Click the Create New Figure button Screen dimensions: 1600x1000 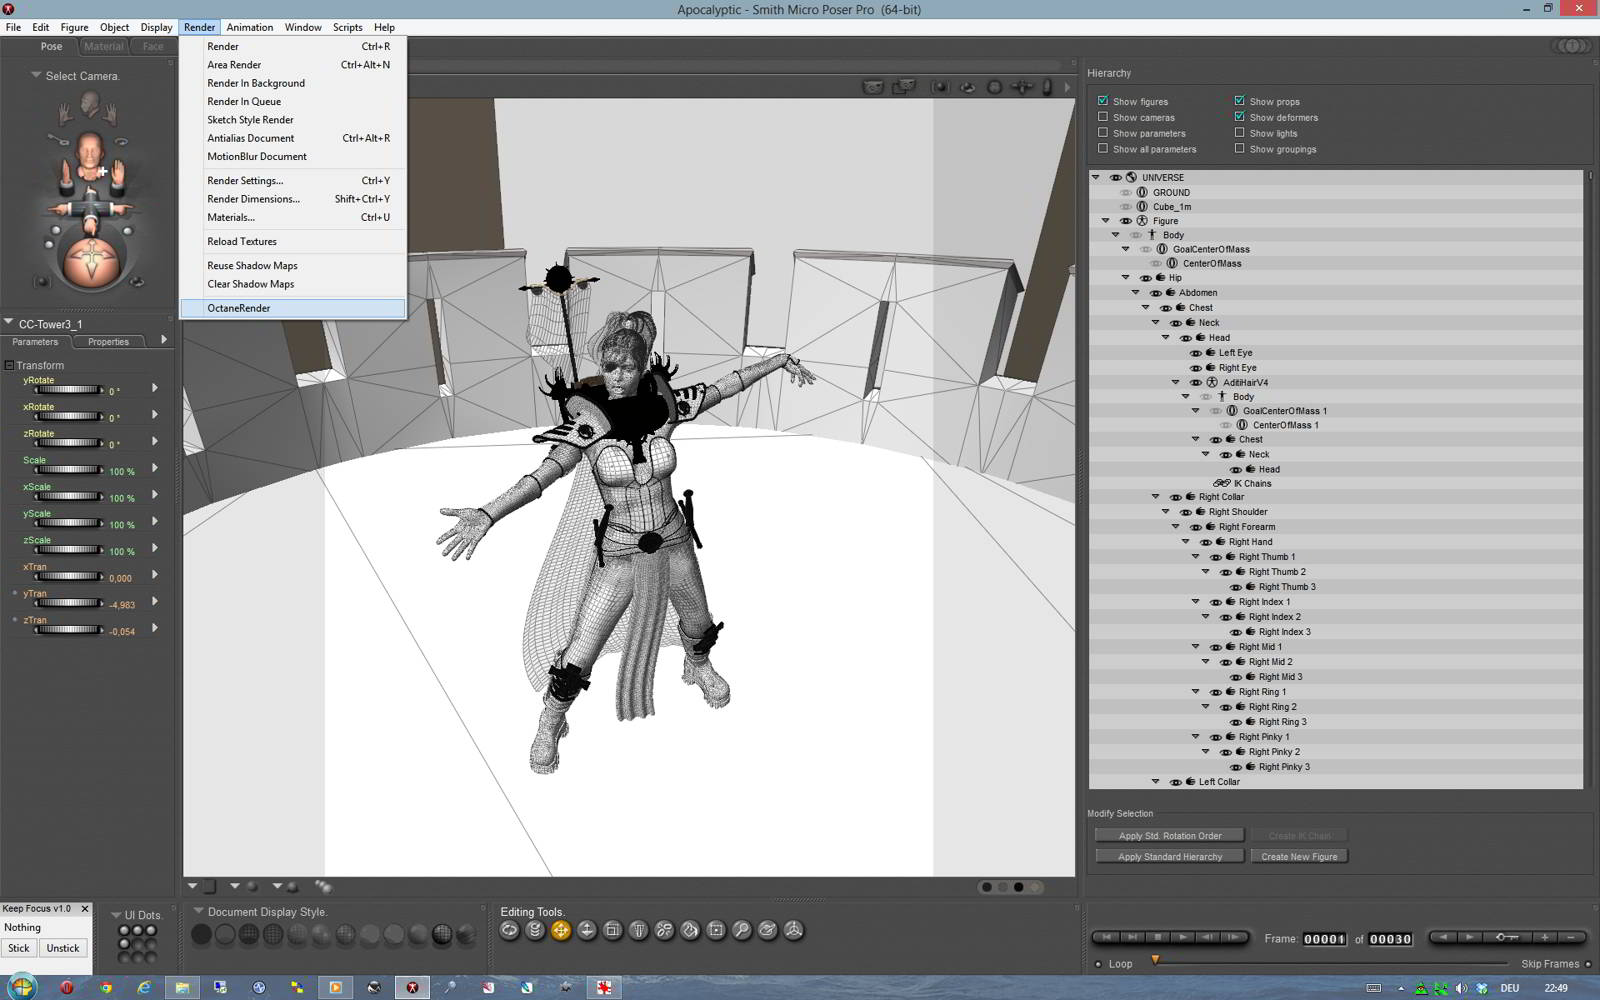pos(1298,857)
